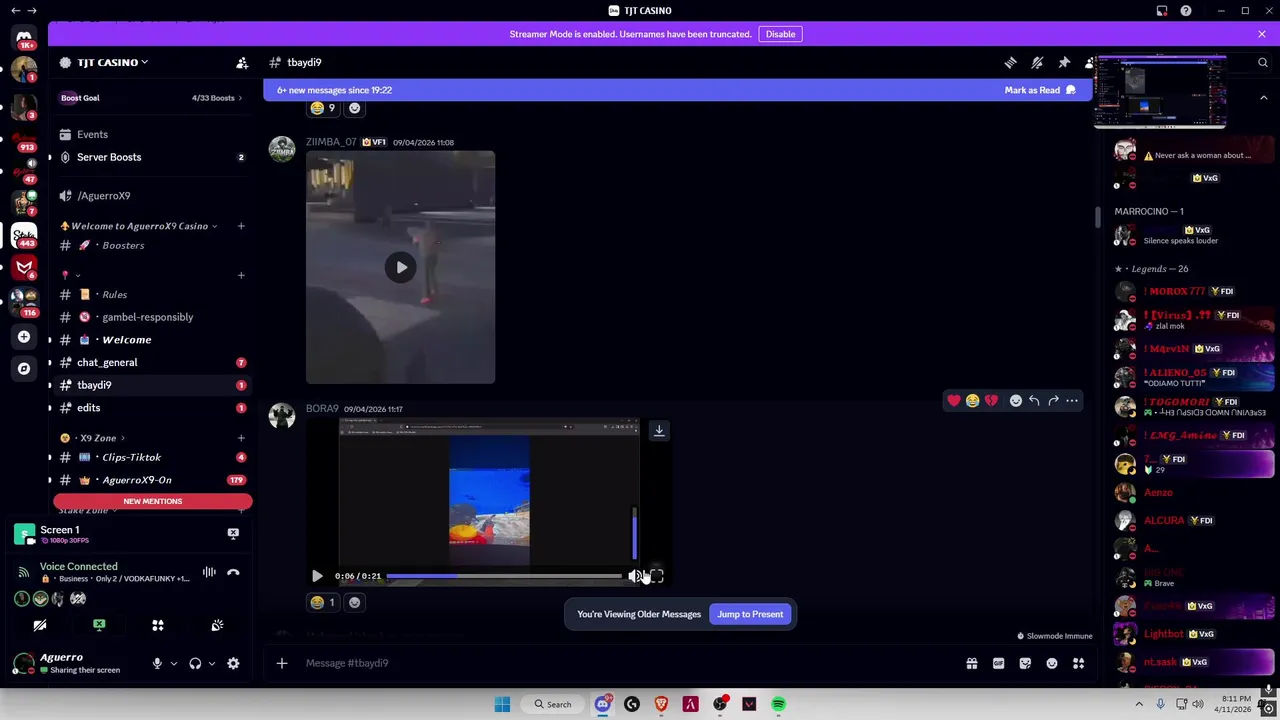The height and width of the screenshot is (720, 1280).
Task: Open the GIF picker
Action: pos(998,663)
